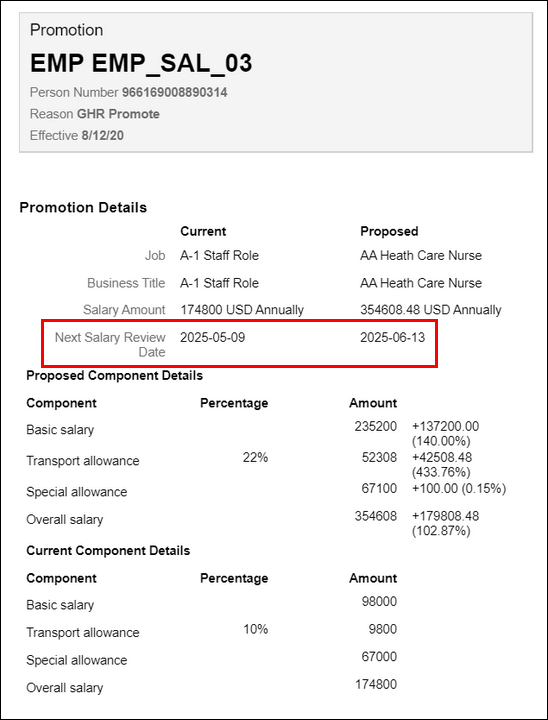This screenshot has height=720, width=548.
Task: Click the Proposed Component Details heading
Action: [x=114, y=376]
